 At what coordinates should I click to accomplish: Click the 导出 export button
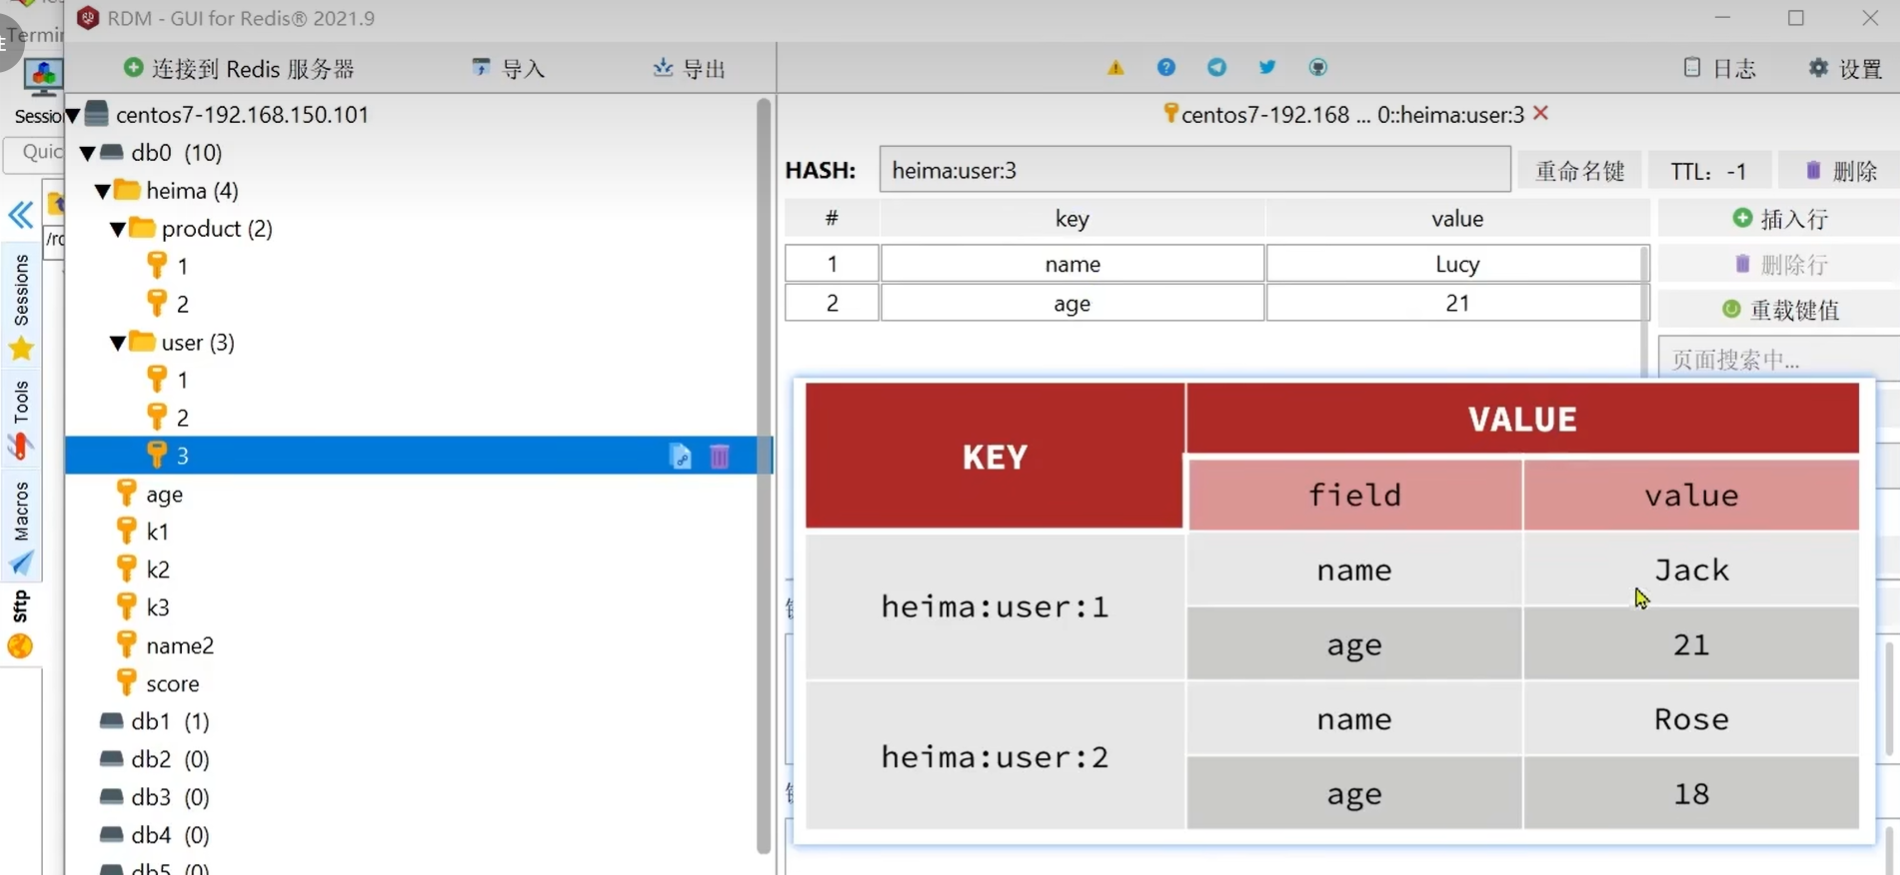689,68
